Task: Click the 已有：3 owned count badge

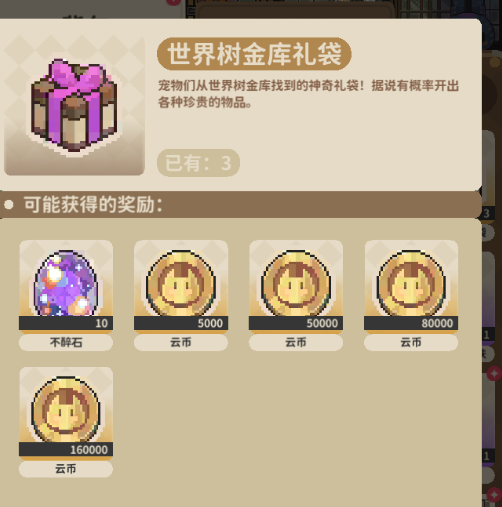Action: tap(198, 163)
